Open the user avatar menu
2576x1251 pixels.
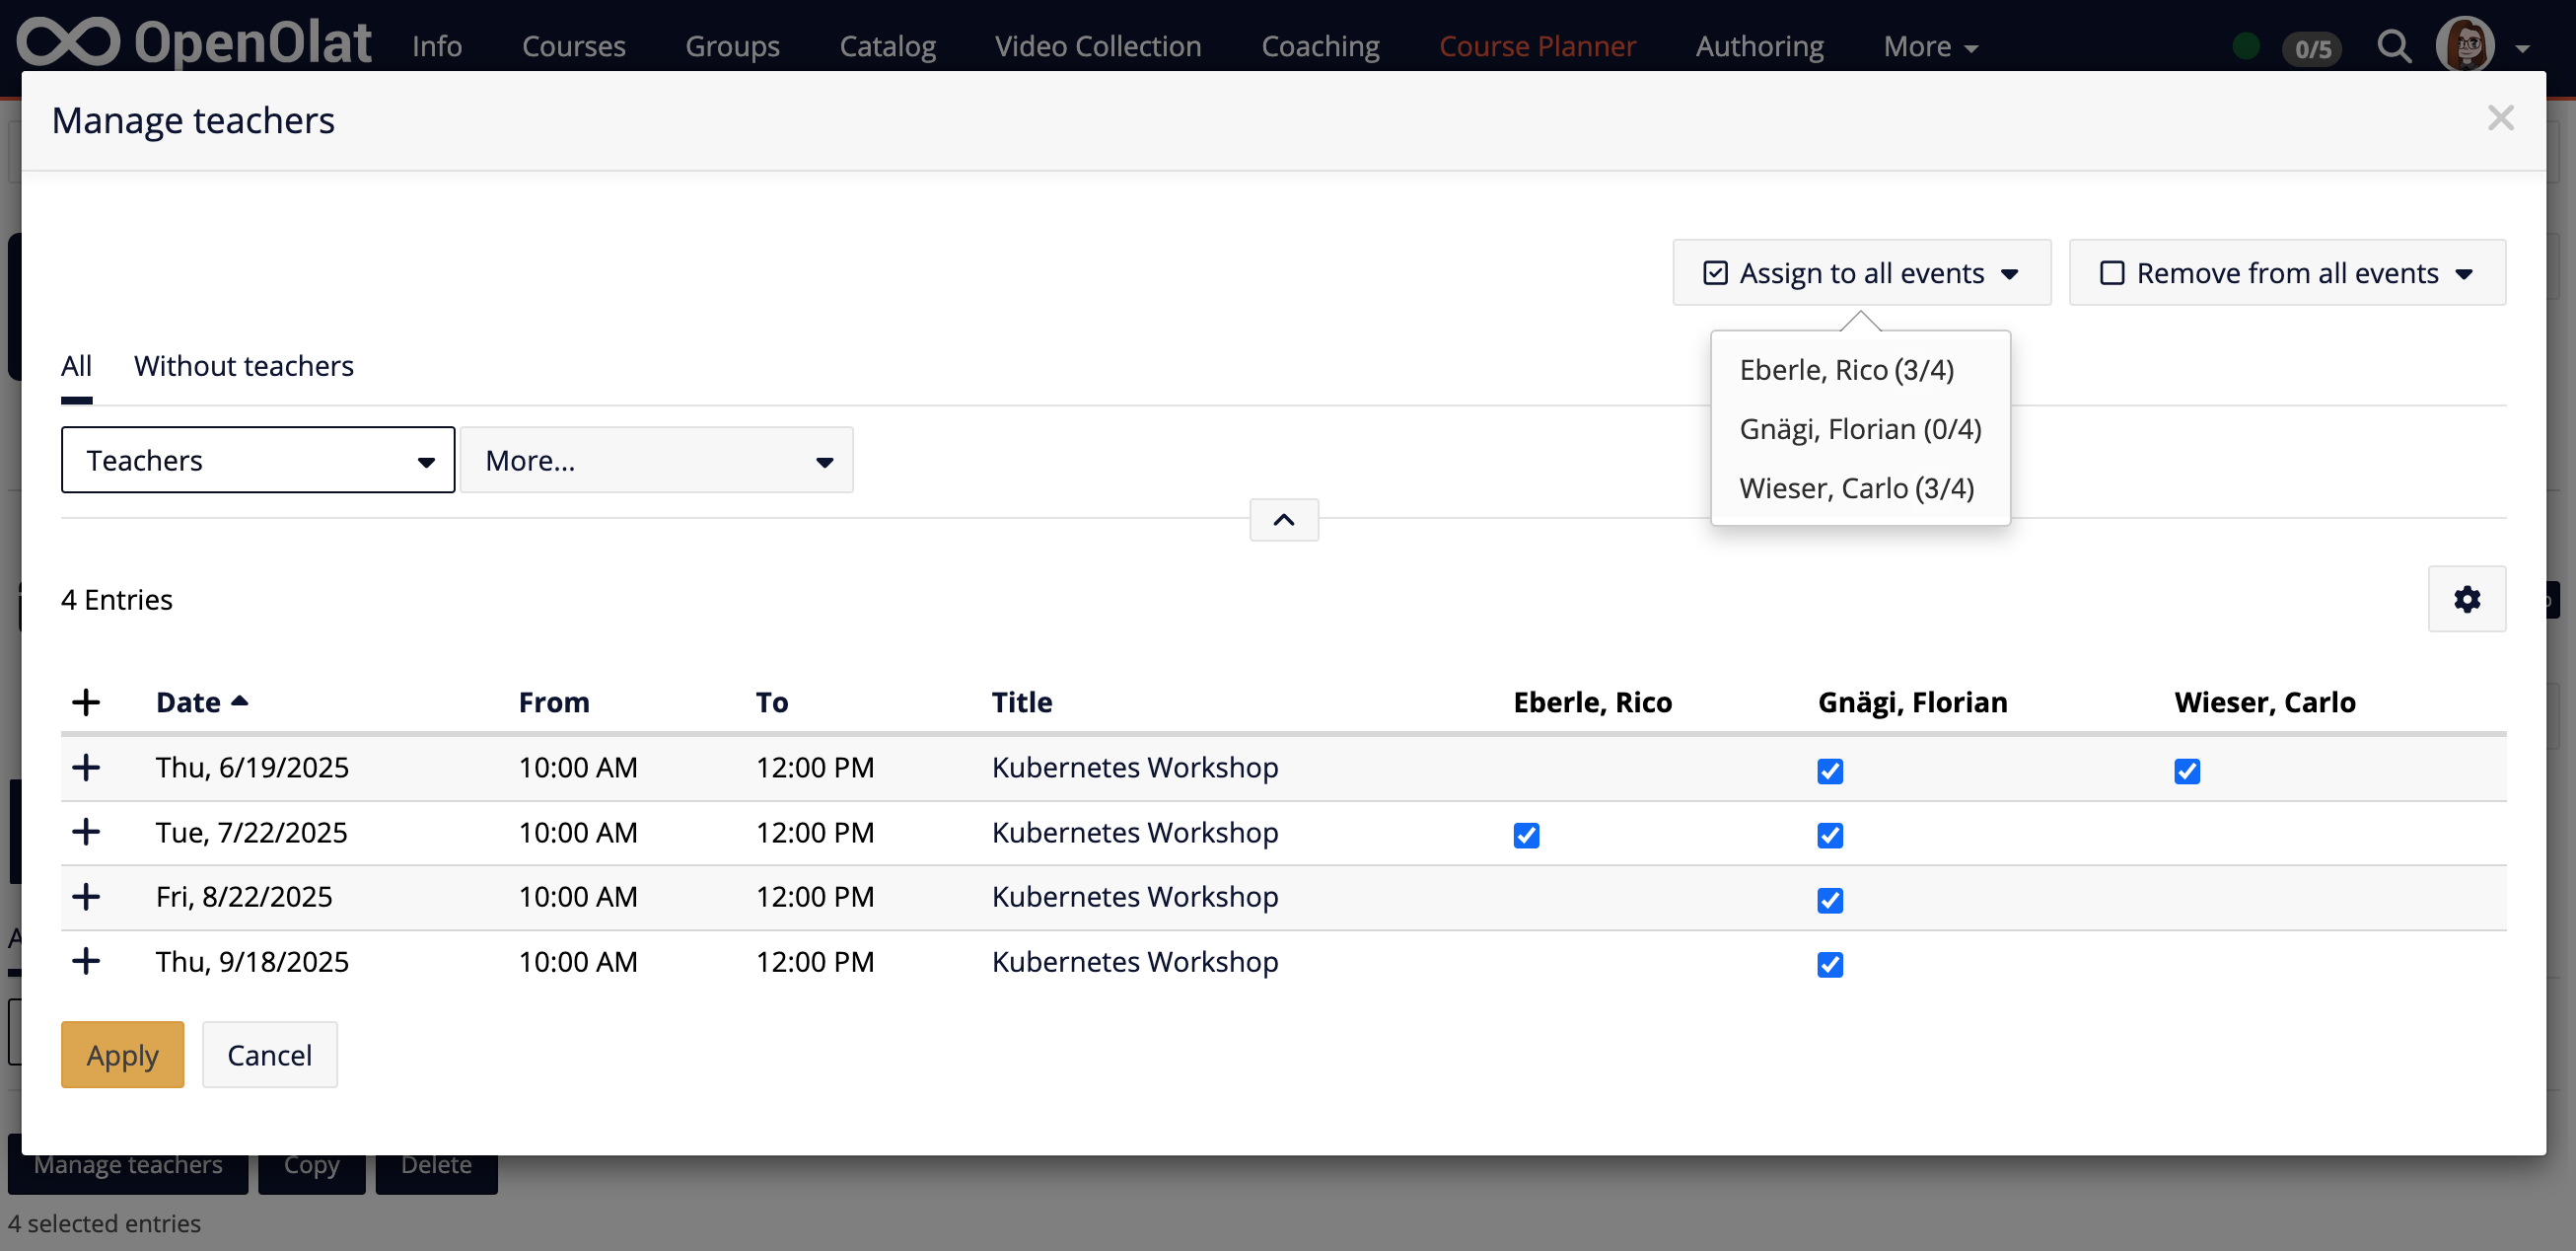pyautogui.click(x=2465, y=45)
